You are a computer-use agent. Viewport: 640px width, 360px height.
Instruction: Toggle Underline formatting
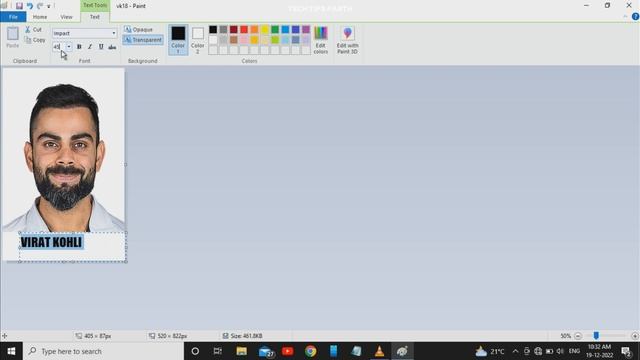(x=101, y=47)
